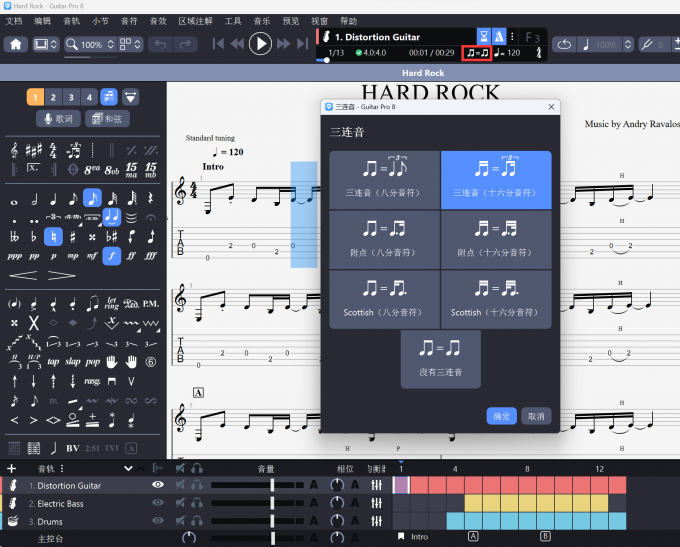The width and height of the screenshot is (680, 547).
Task: Select 没有三连音 option
Action: [441, 359]
